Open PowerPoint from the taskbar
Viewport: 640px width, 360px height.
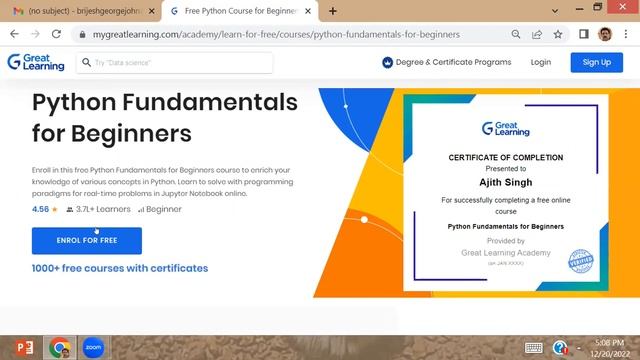[x=24, y=348]
